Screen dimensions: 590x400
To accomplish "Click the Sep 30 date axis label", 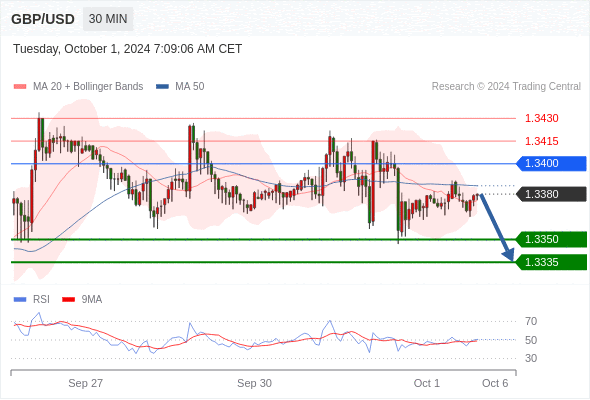I will click(x=254, y=383).
